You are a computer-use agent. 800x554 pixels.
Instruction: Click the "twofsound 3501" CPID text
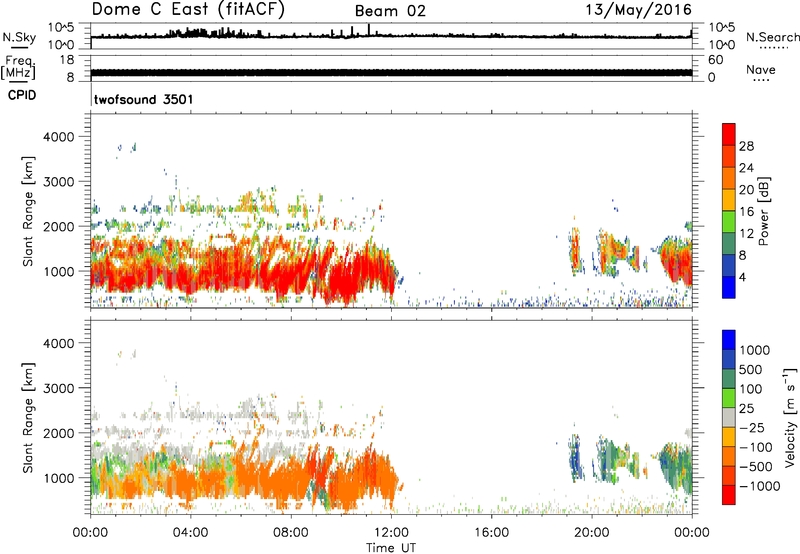(x=143, y=99)
